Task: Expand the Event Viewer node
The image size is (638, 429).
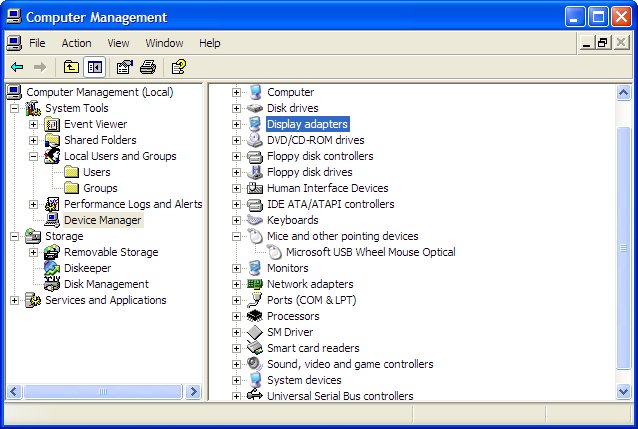Action: click(33, 124)
